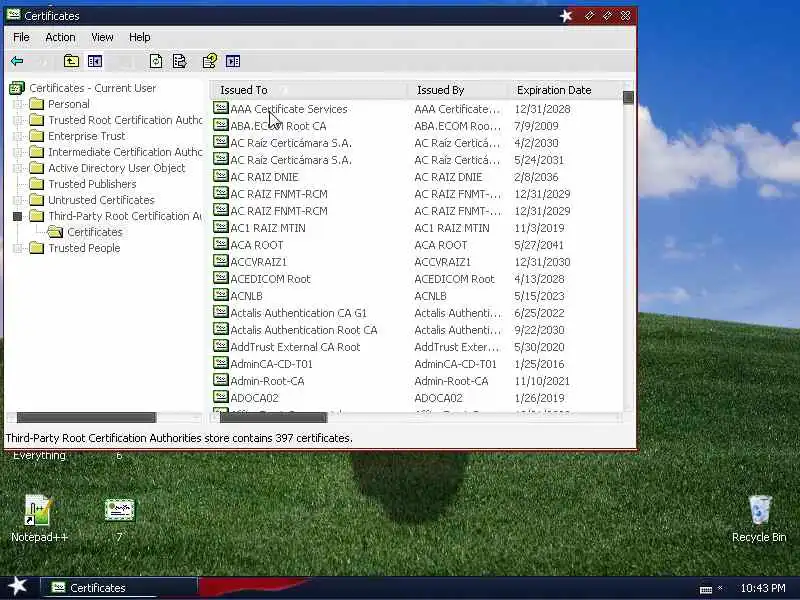Expand the Intermediate Certification Authorities node
The image size is (800, 600).
coord(18,153)
